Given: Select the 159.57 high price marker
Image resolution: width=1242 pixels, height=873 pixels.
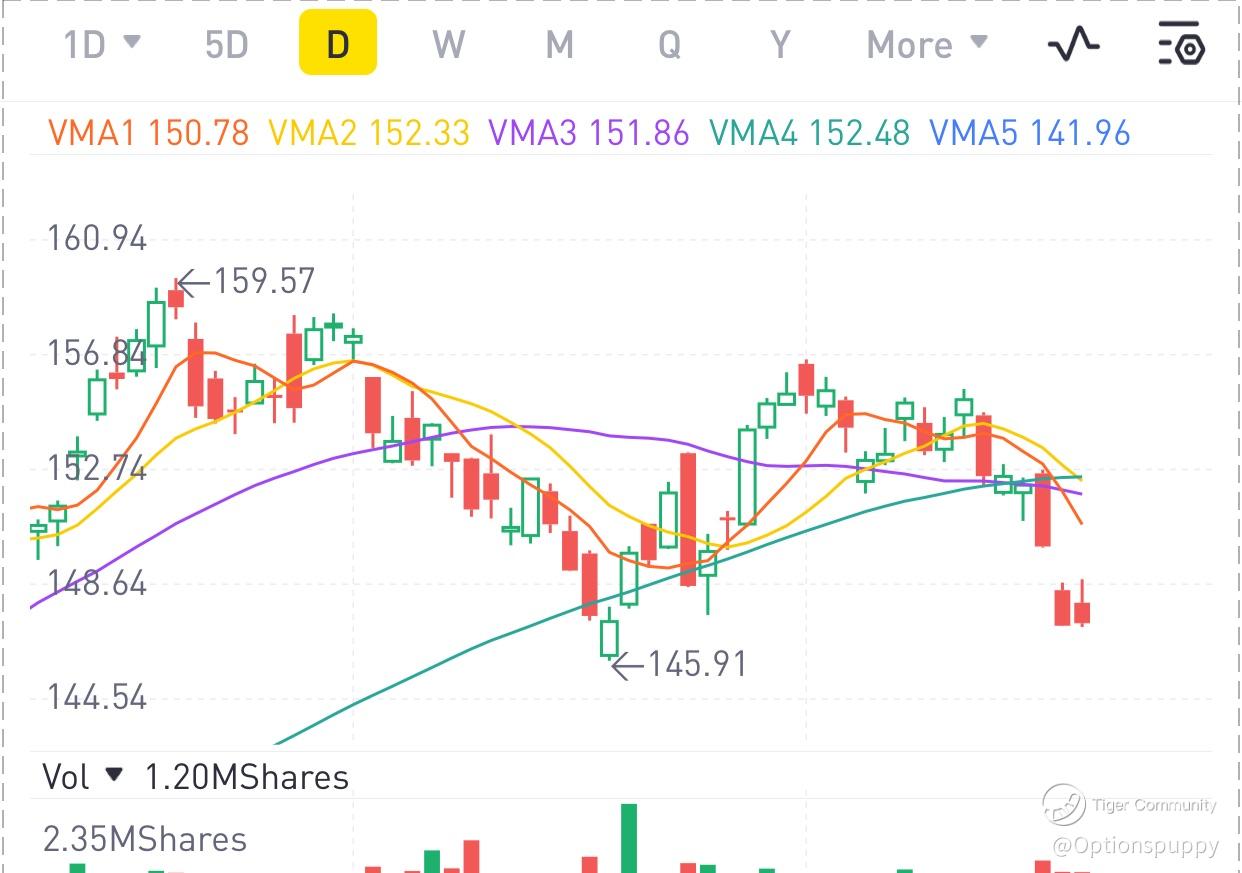Looking at the screenshot, I should 247,281.
